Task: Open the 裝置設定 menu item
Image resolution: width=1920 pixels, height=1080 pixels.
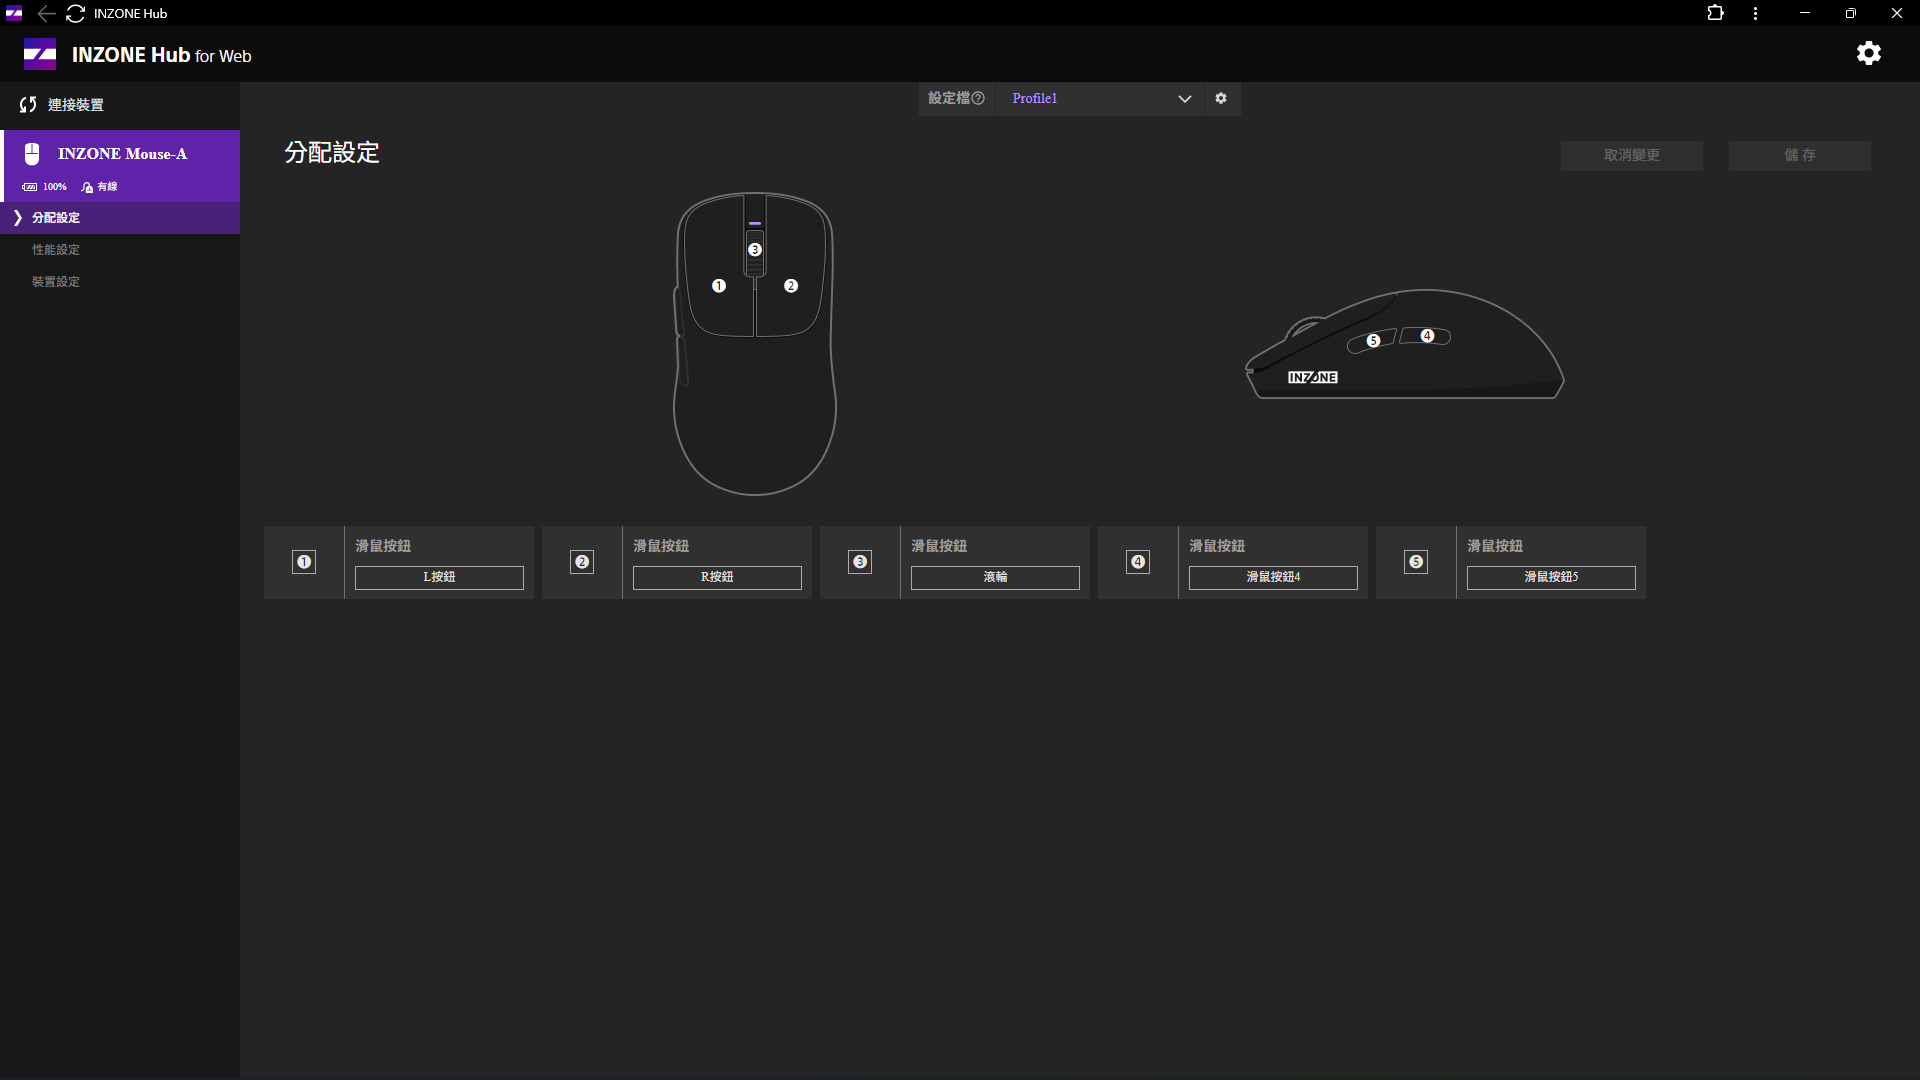Action: [x=56, y=282]
